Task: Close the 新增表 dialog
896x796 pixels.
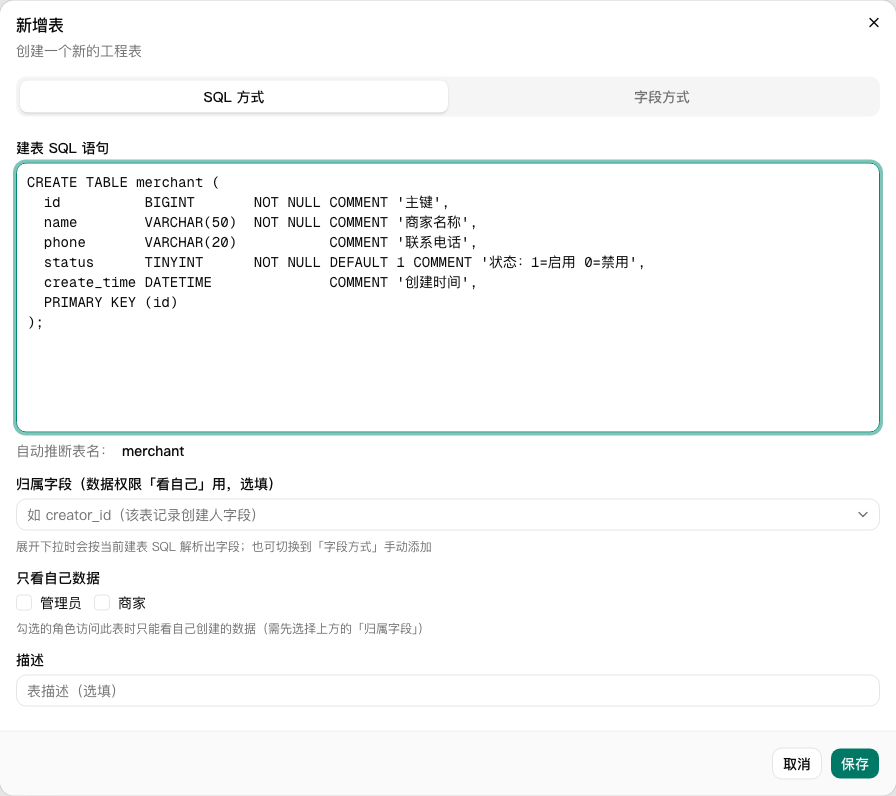Action: pos(873,22)
